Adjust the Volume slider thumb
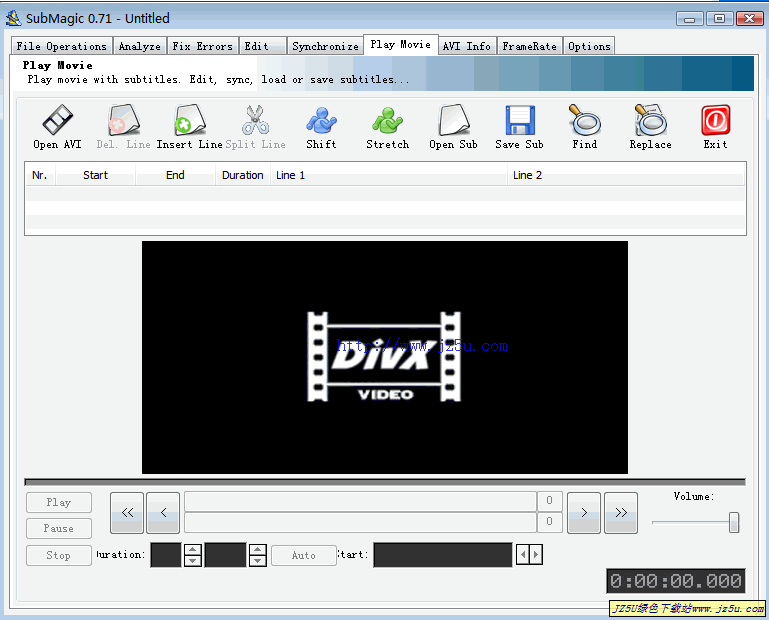769x620 pixels. 734,522
